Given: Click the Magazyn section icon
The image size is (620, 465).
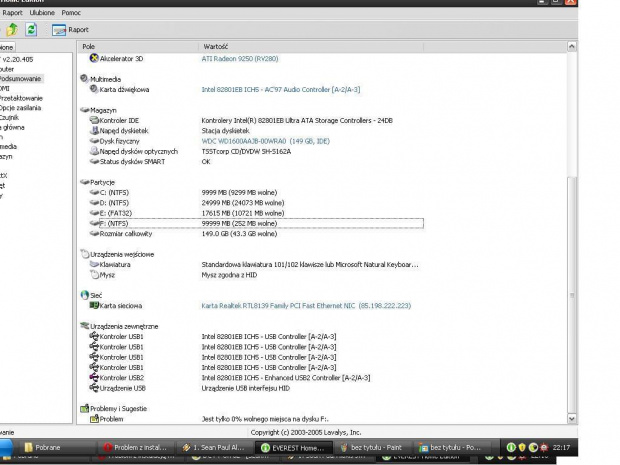Looking at the screenshot, I should point(84,110).
